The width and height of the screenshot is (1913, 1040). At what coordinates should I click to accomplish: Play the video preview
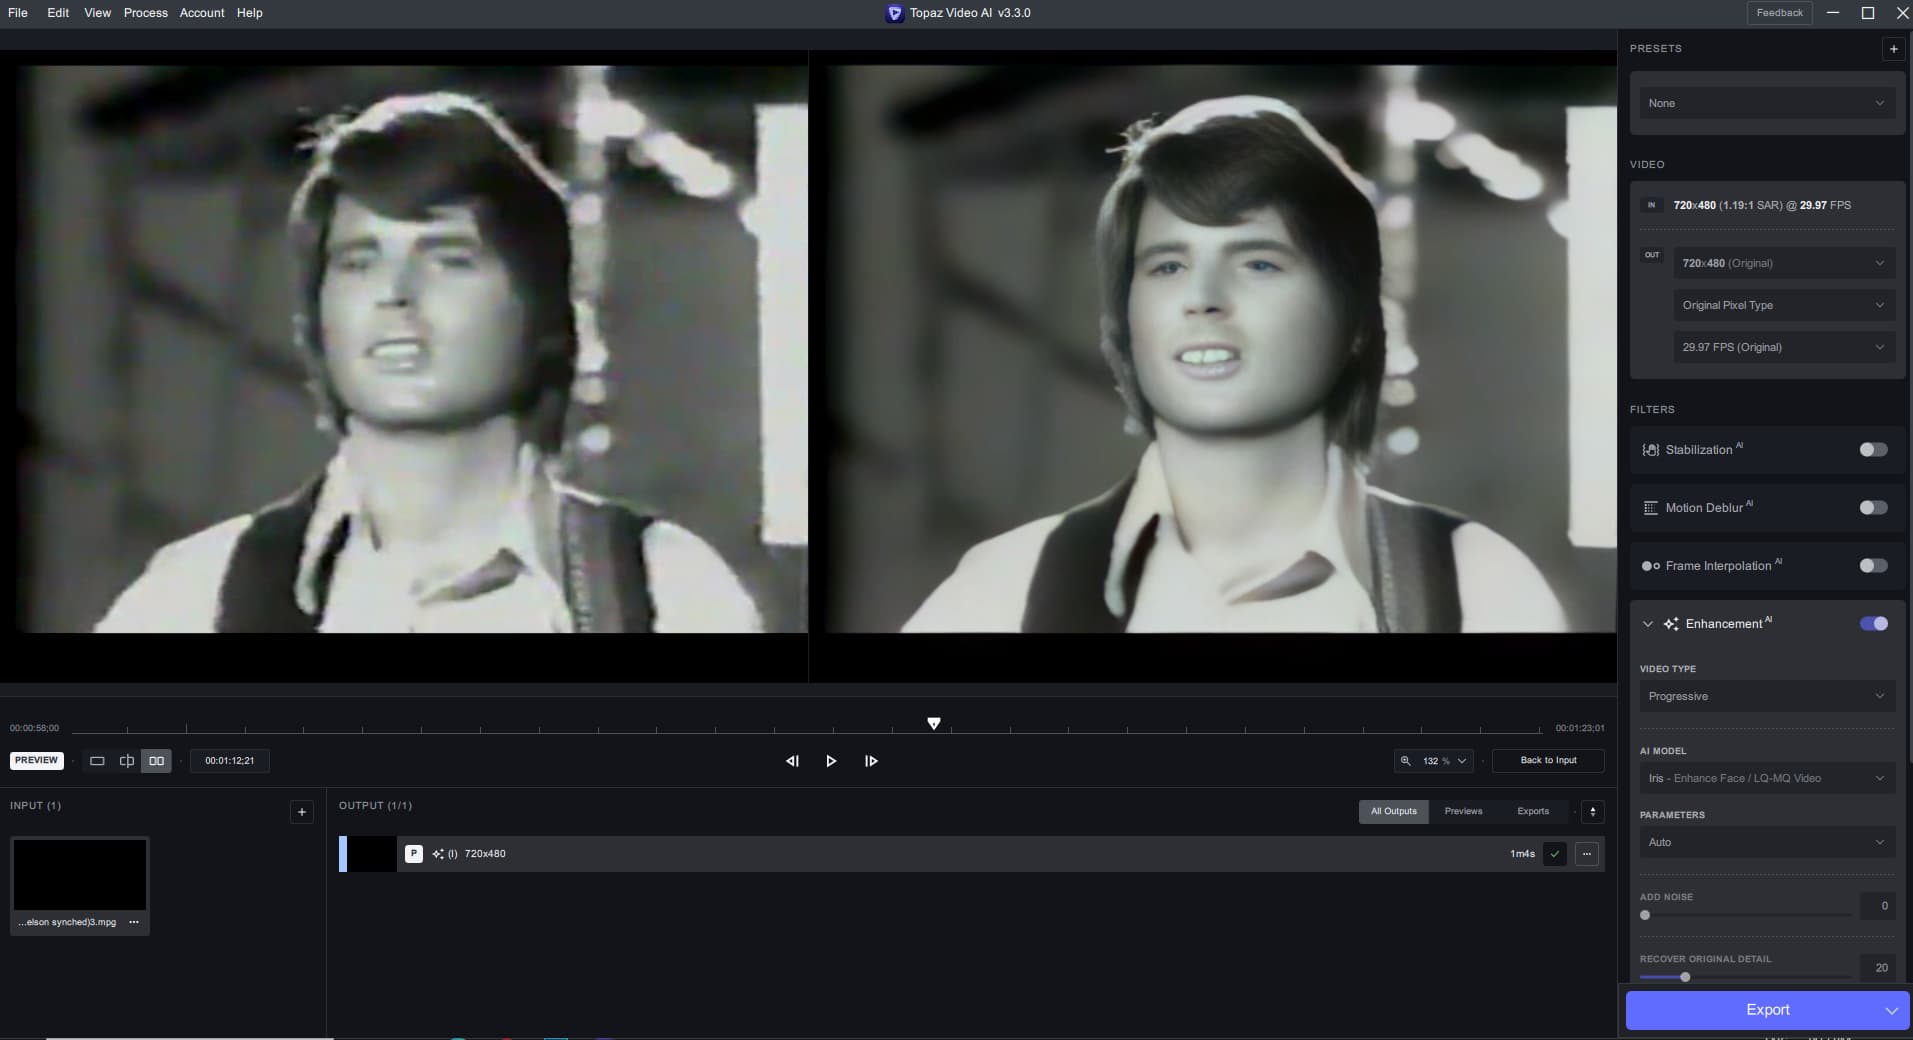[831, 761]
